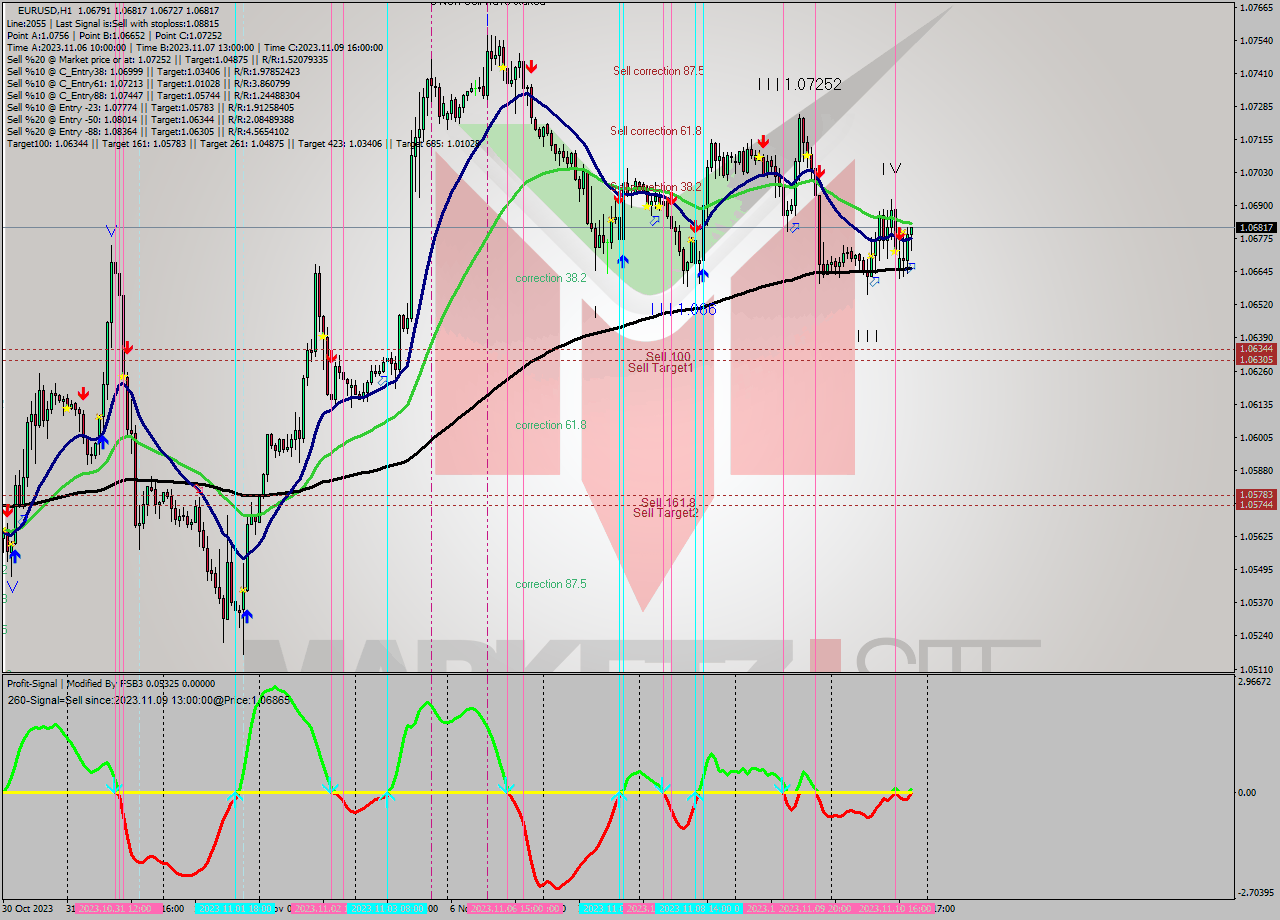Click the 'I I I 1.07252' wave label
Viewport: 1280px width, 920px height.
(799, 85)
